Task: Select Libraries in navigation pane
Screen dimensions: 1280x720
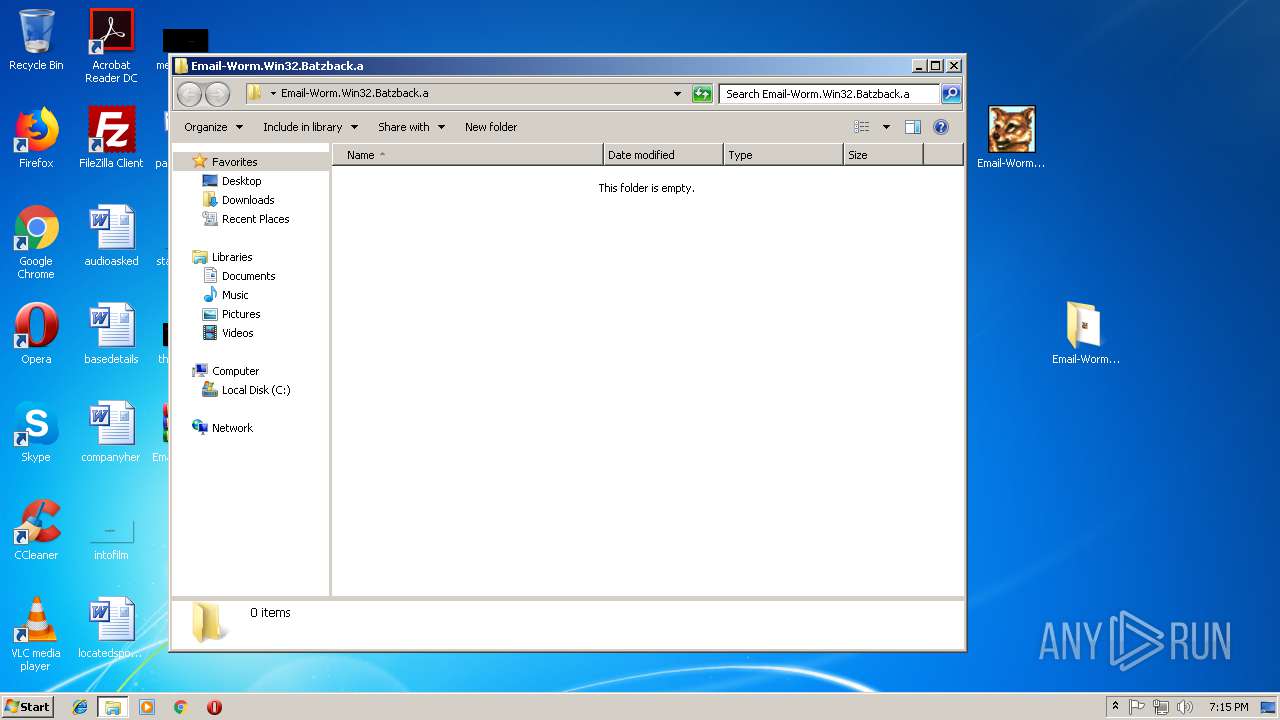Action: [x=232, y=257]
